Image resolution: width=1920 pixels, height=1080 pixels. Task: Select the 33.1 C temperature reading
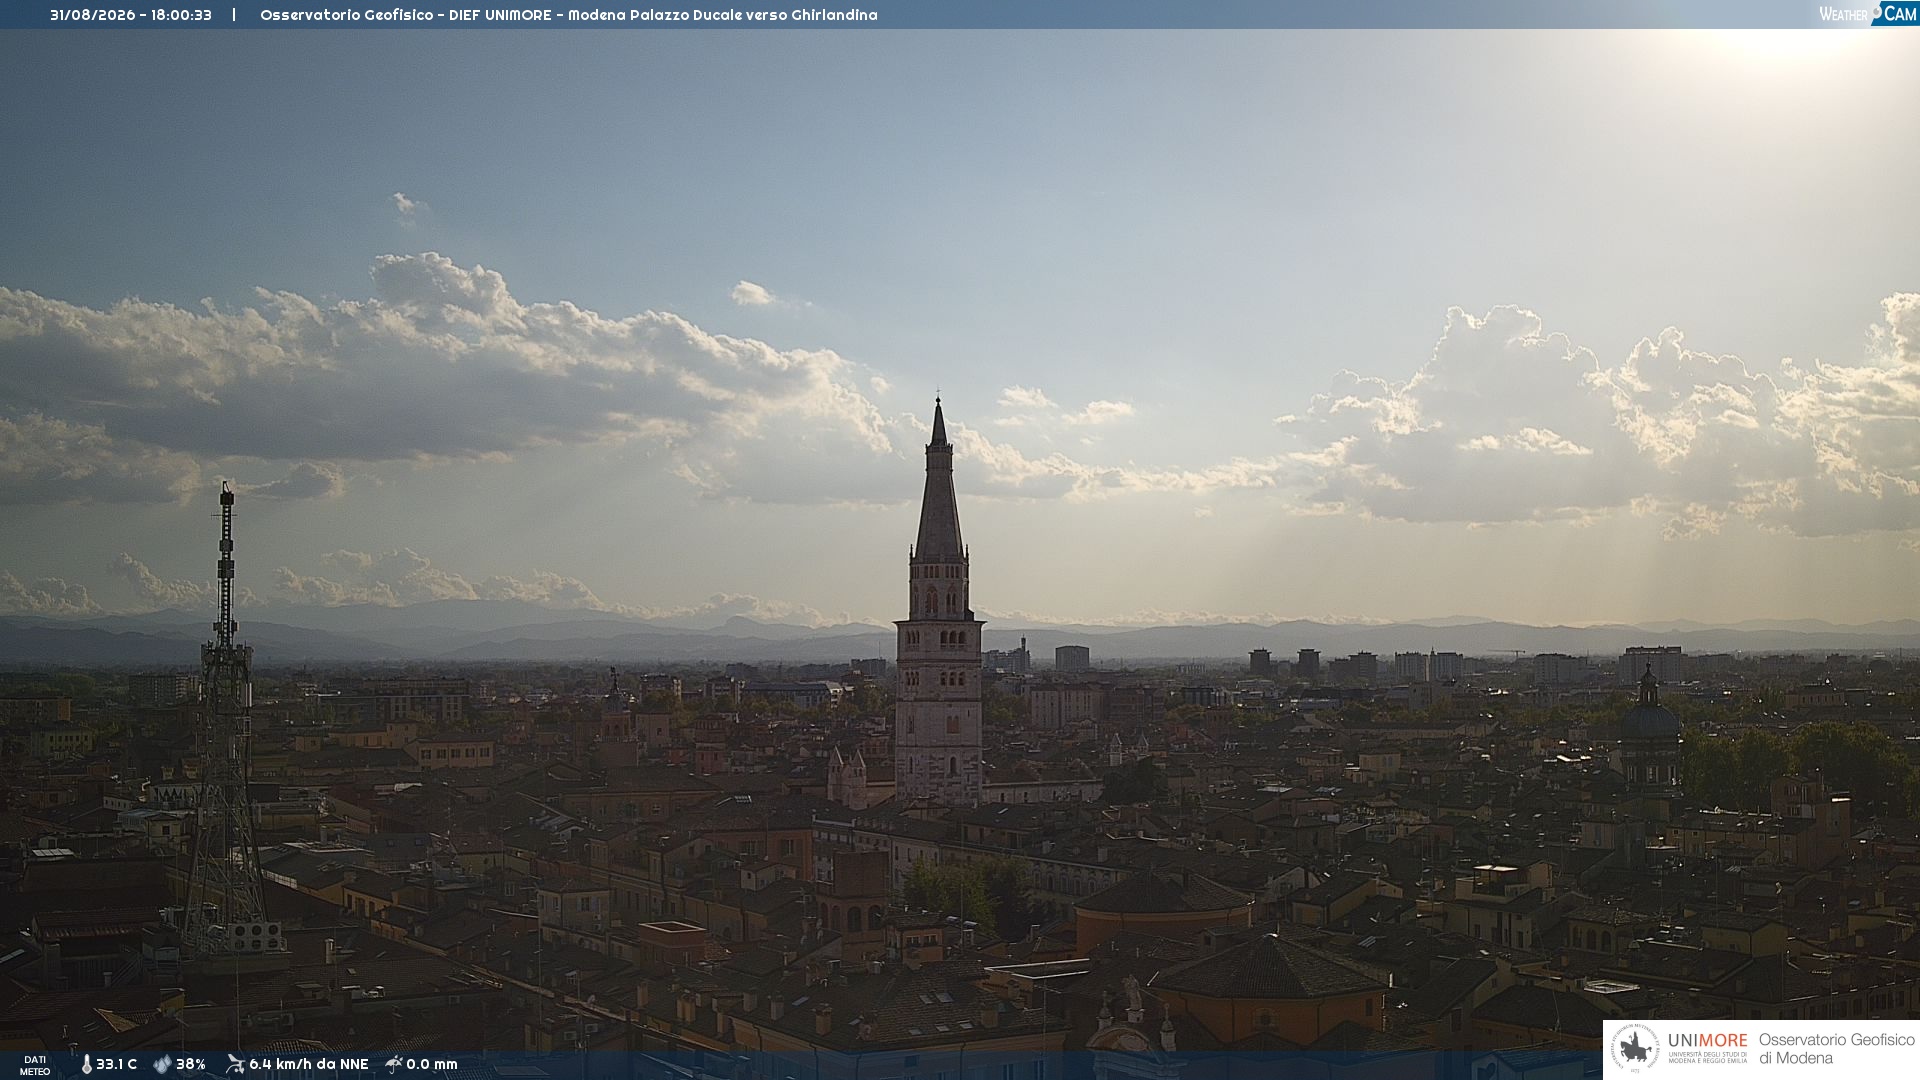click(x=116, y=1064)
